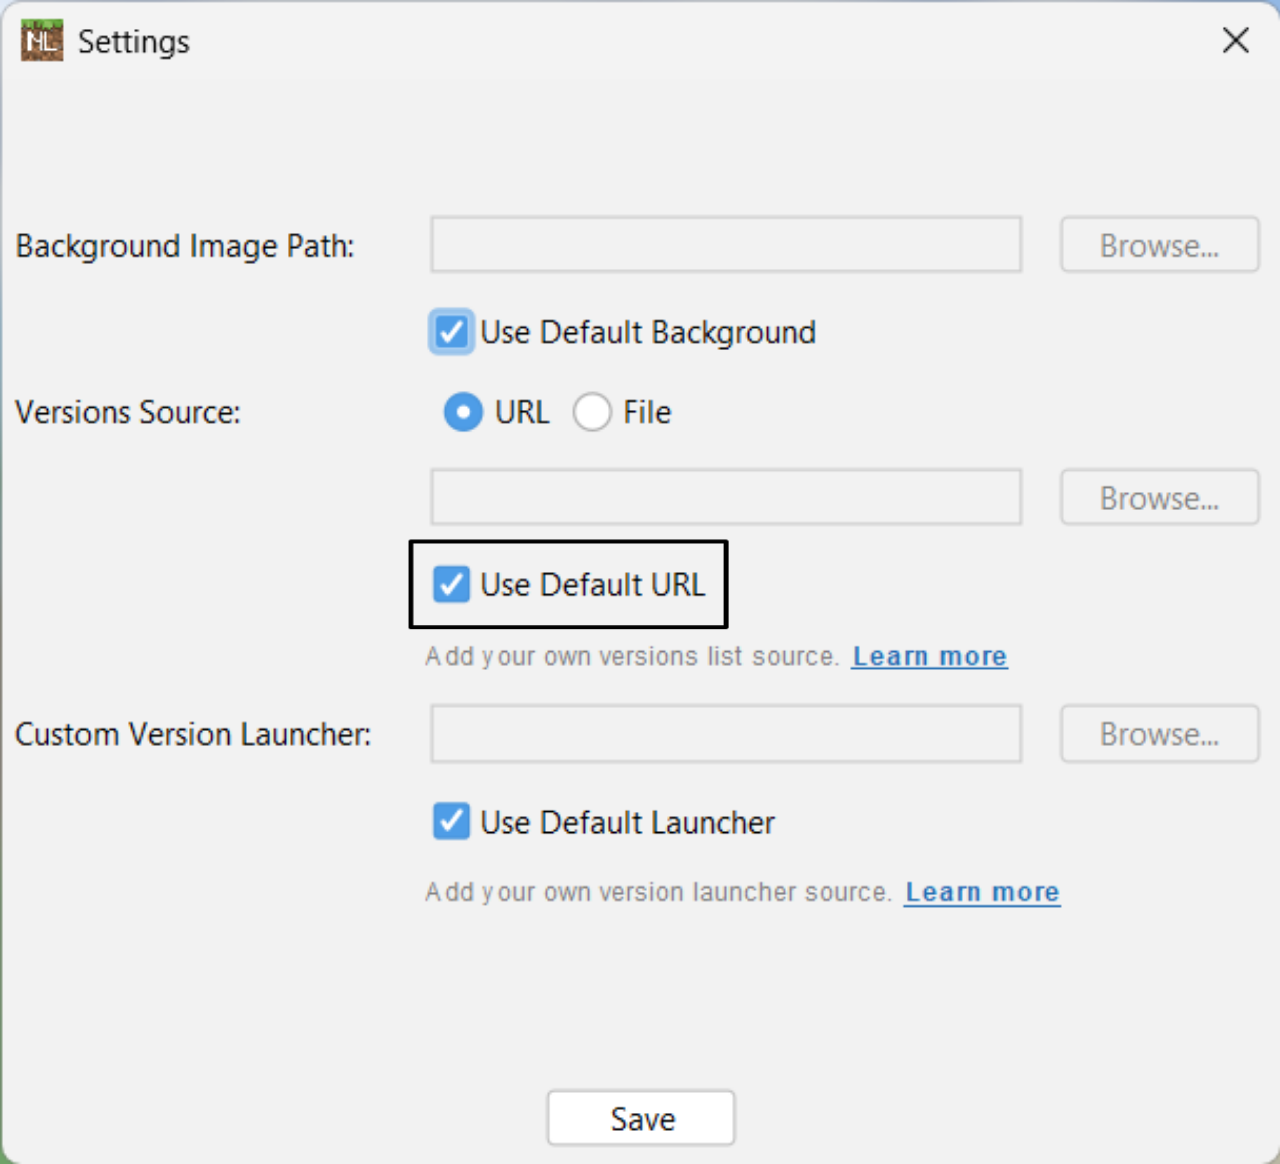Click the Custom Version Launcher label
The height and width of the screenshot is (1164, 1280).
[x=193, y=734]
